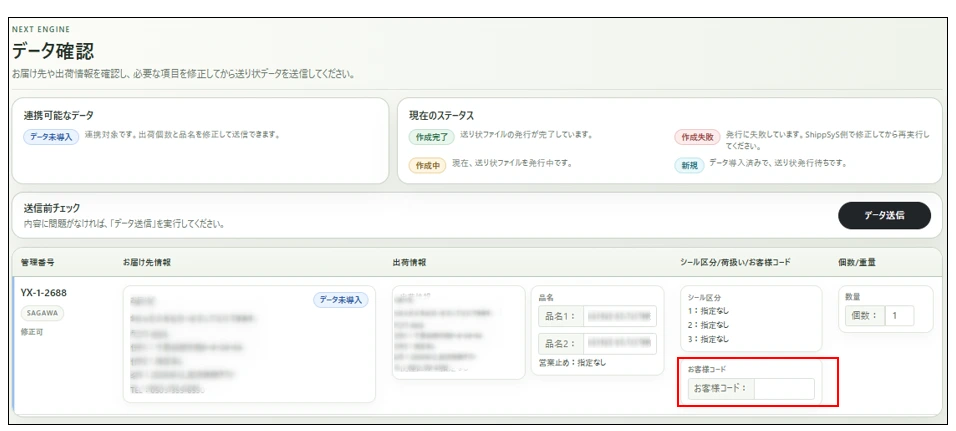This screenshot has height=431, width=956.
Task: Click the データ送信 button
Action: point(884,215)
